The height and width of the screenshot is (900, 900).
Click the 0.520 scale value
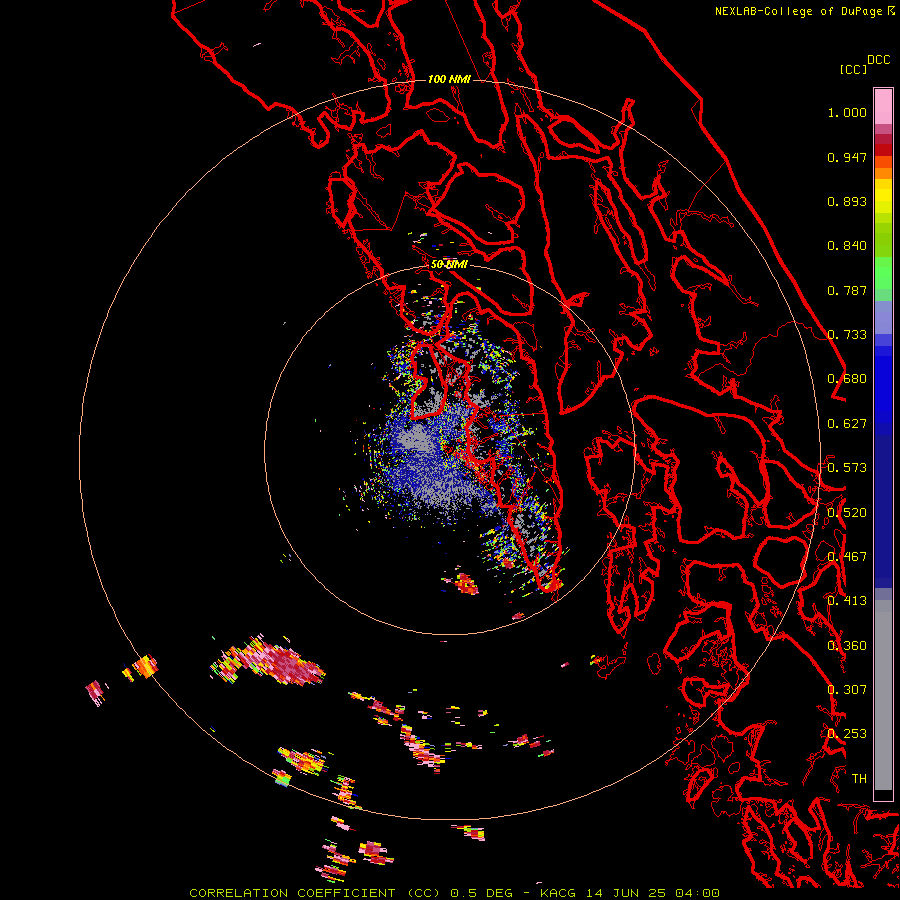click(x=847, y=513)
